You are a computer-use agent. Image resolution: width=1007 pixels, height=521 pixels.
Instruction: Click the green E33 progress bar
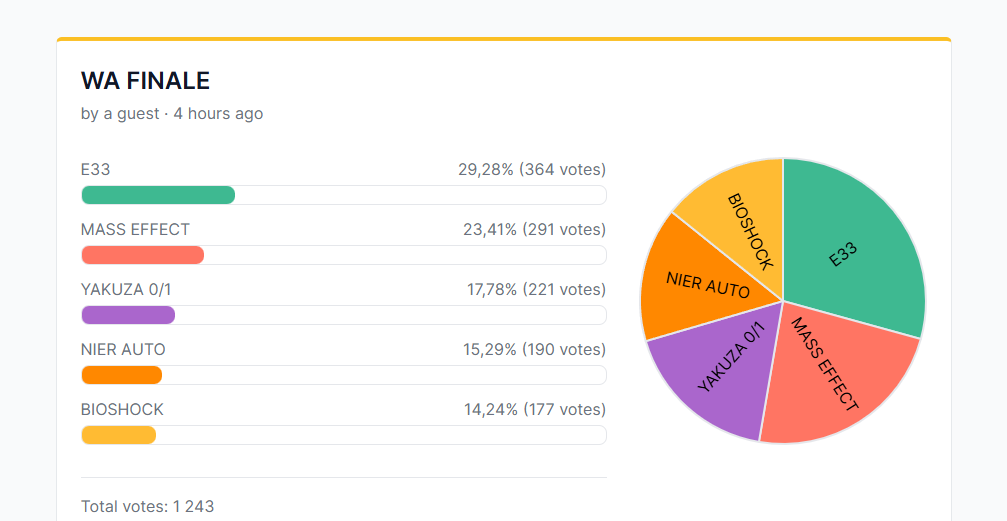coord(344,195)
